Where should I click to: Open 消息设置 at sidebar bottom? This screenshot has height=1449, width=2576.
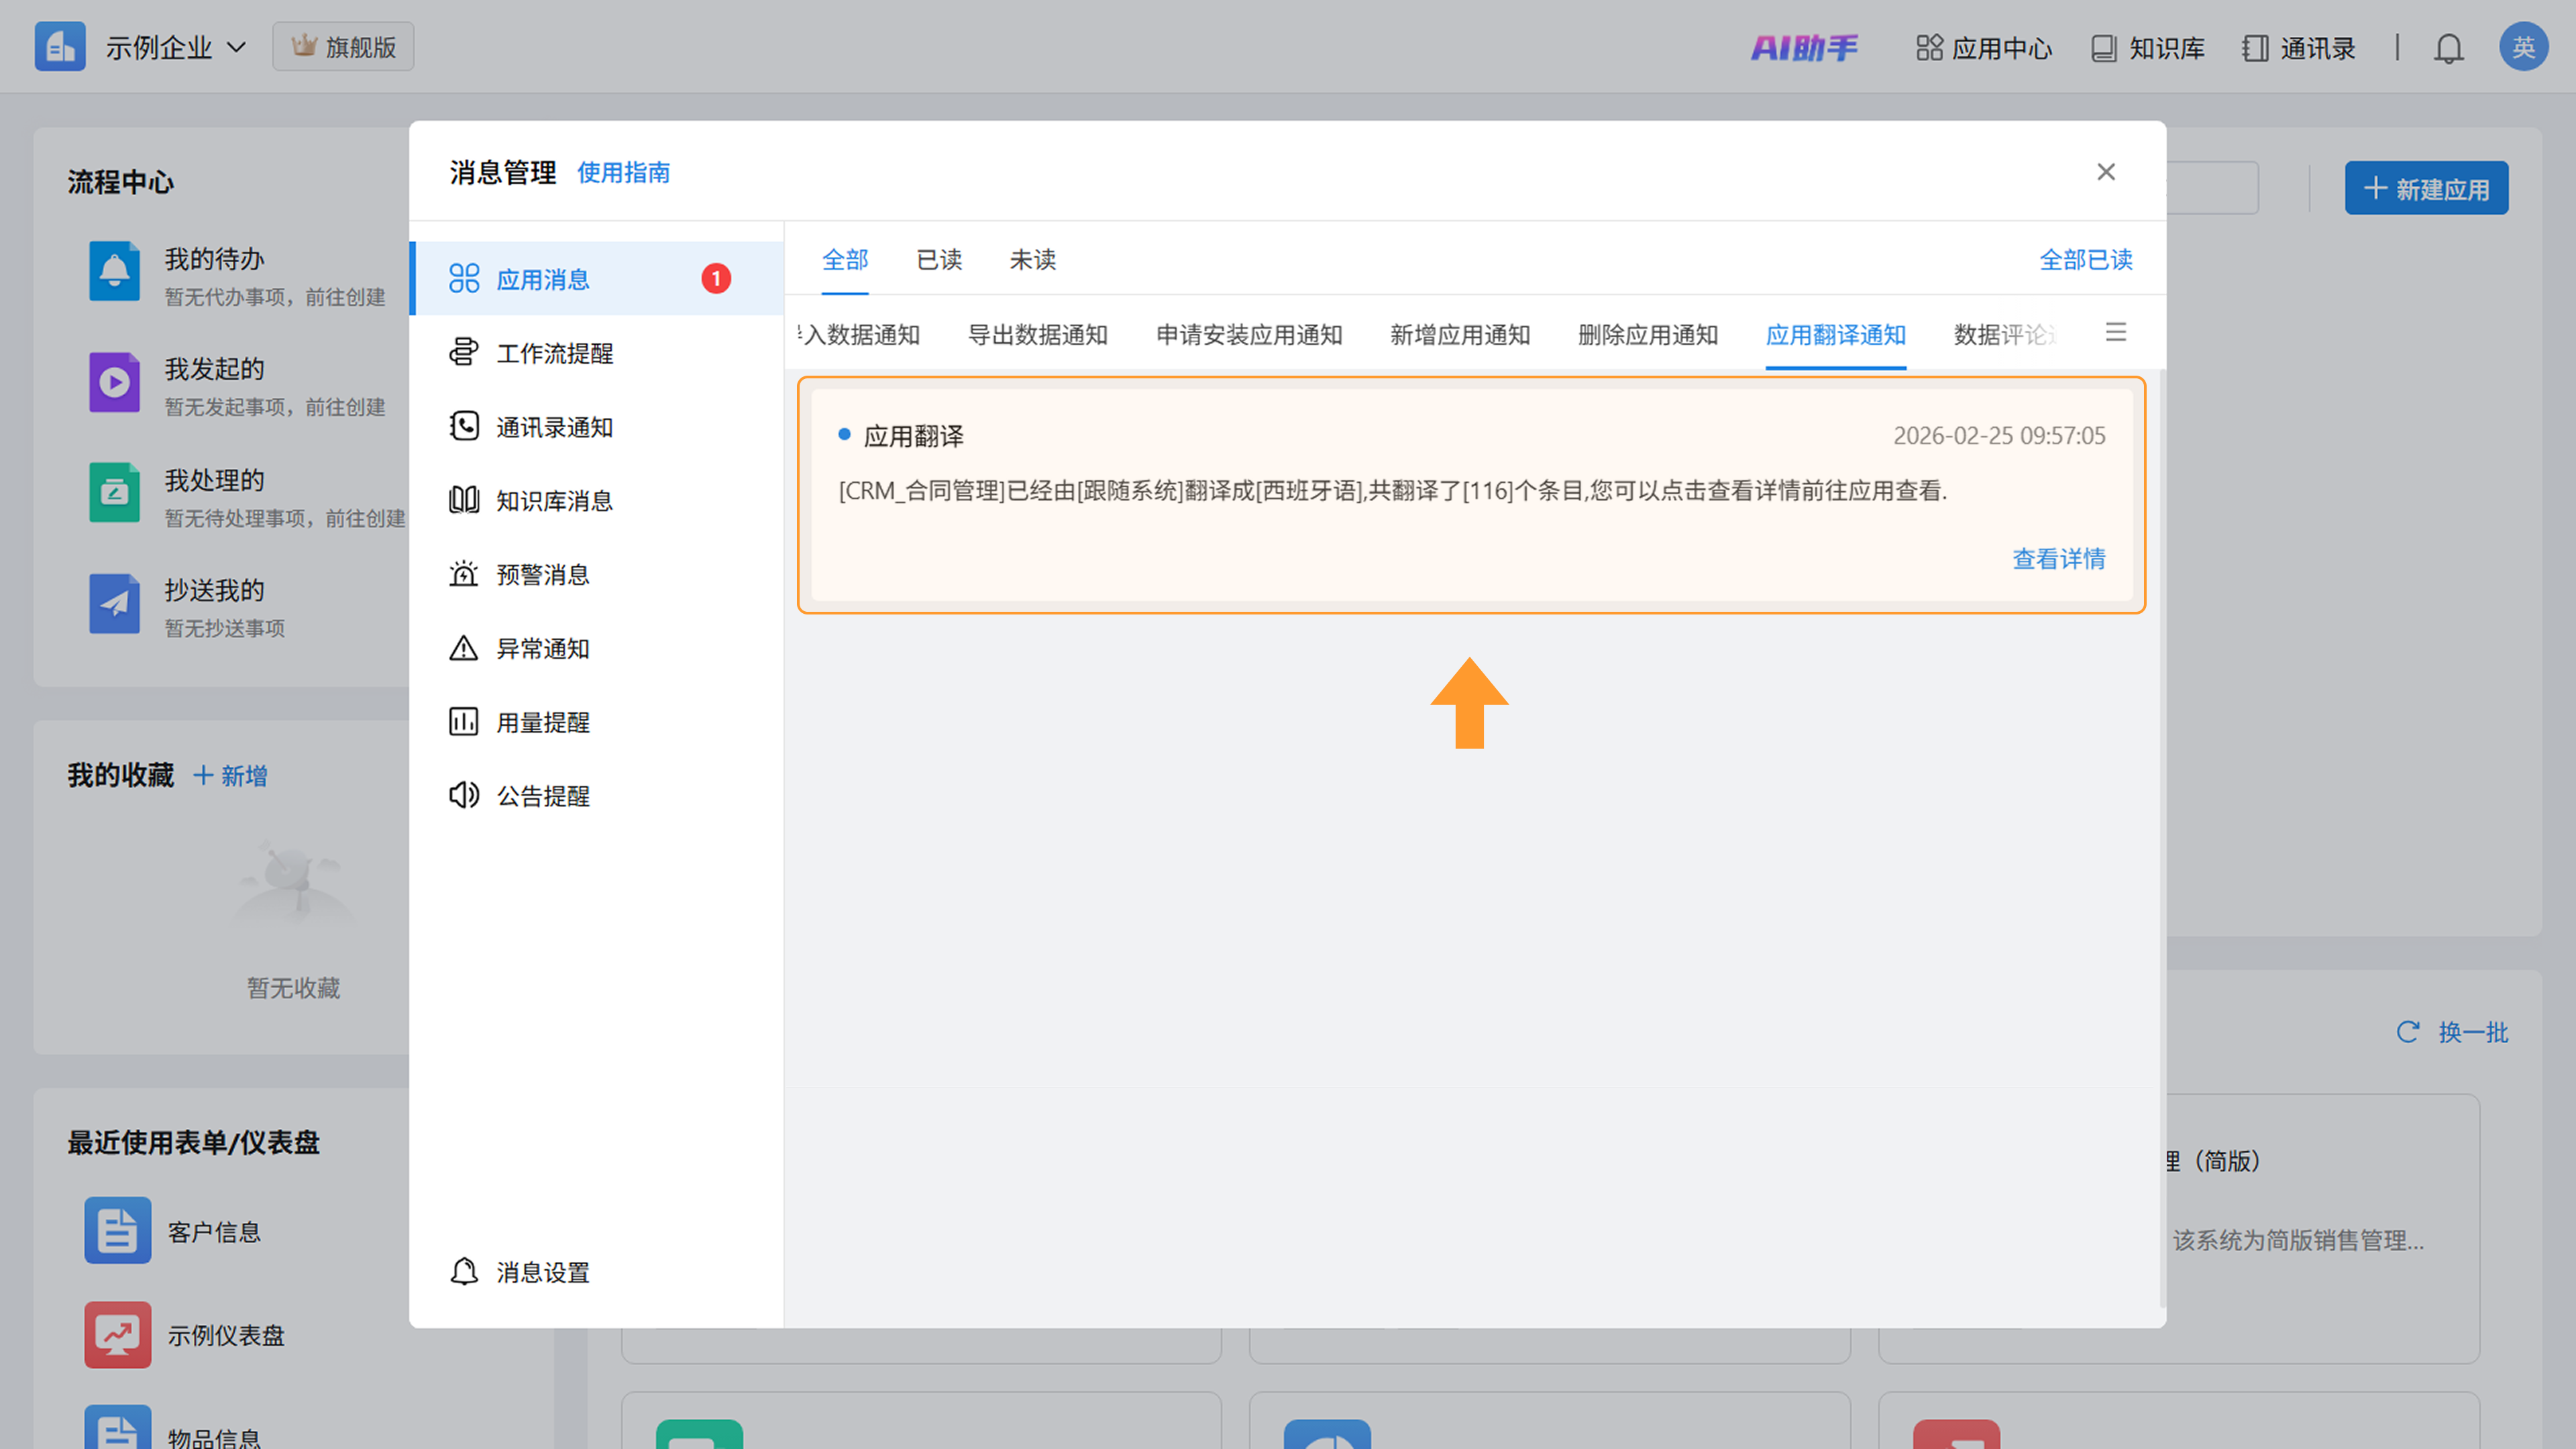point(542,1272)
